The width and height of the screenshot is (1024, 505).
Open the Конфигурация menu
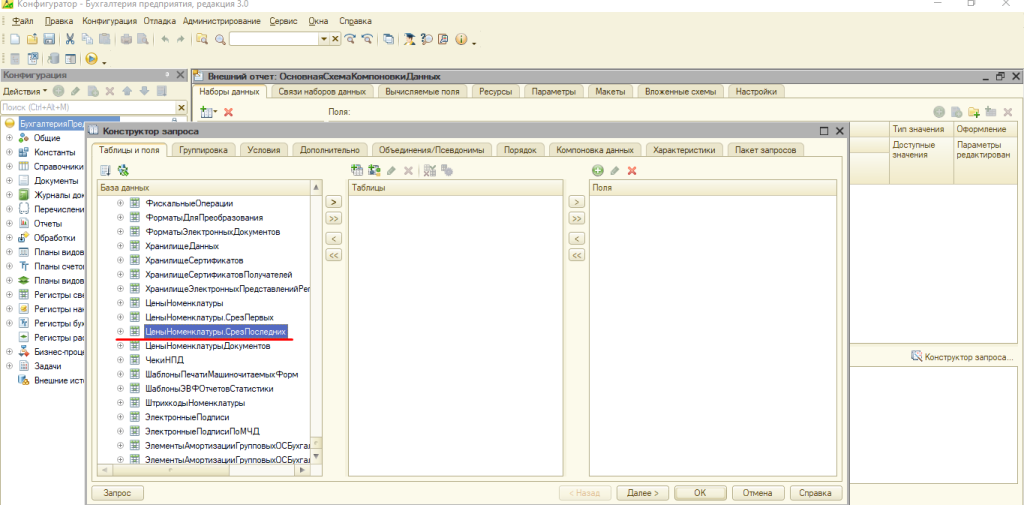click(x=109, y=20)
